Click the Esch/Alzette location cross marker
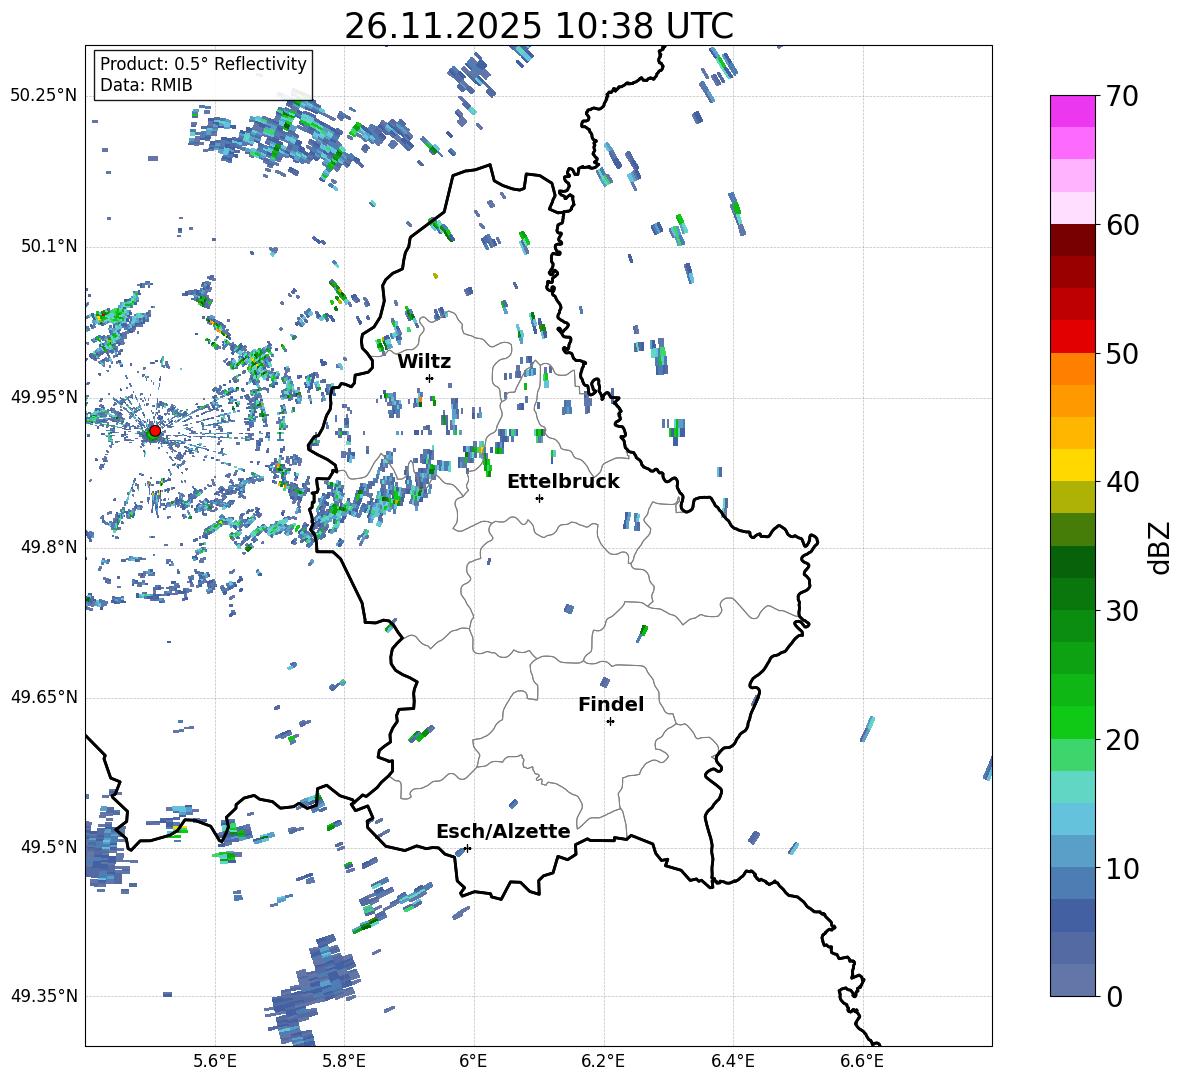Screen dimensions: 1184x1081 pyautogui.click(x=467, y=848)
